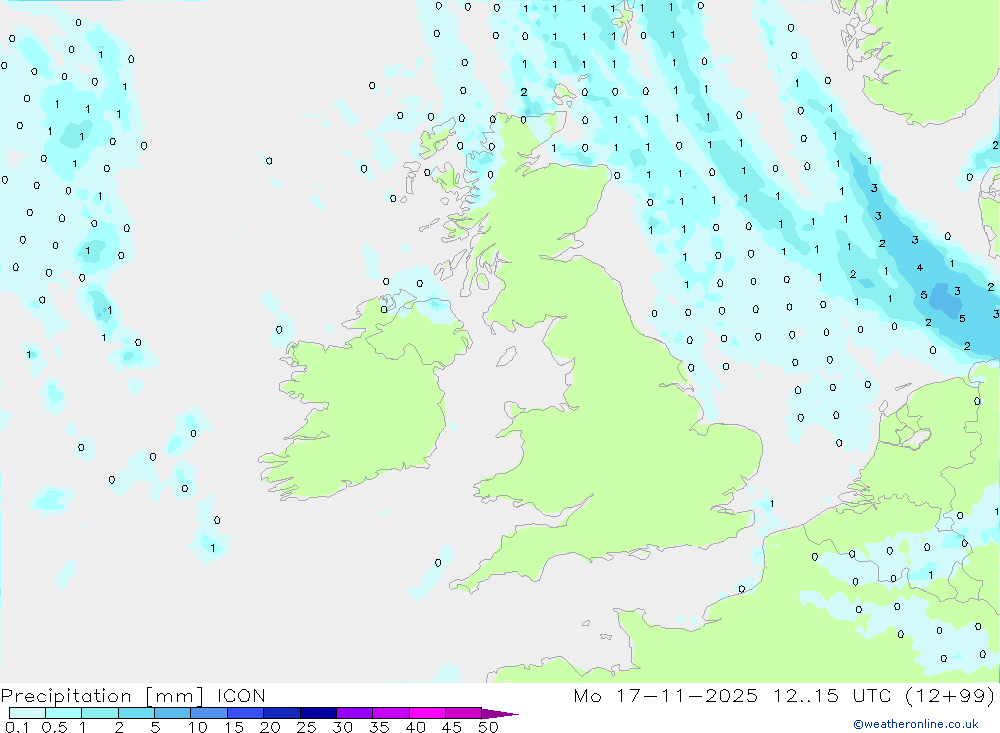The image size is (1000, 733).
Task: Select the 0.1–0.5 mm legend swatch
Action: tap(27, 713)
